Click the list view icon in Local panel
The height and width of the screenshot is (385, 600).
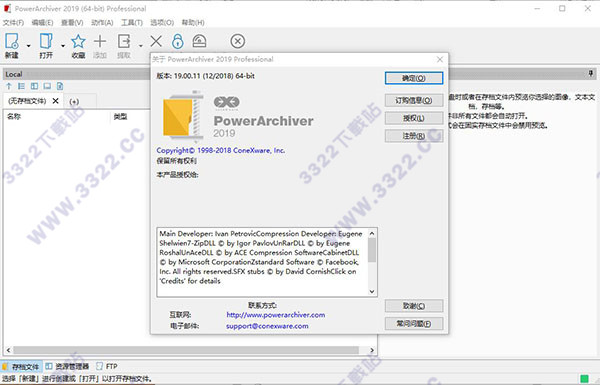click(21, 86)
